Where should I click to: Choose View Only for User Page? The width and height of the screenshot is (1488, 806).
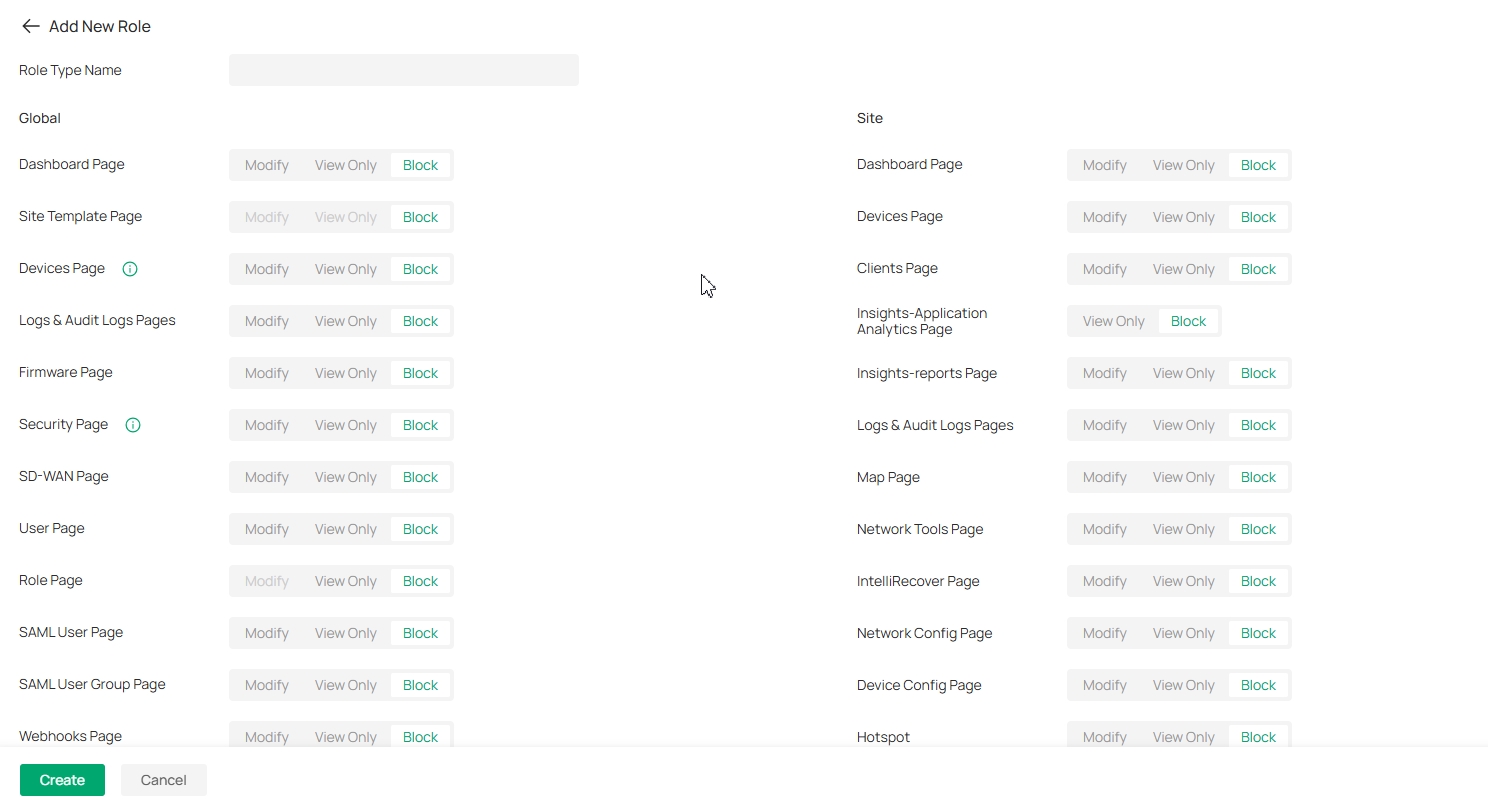pos(345,529)
